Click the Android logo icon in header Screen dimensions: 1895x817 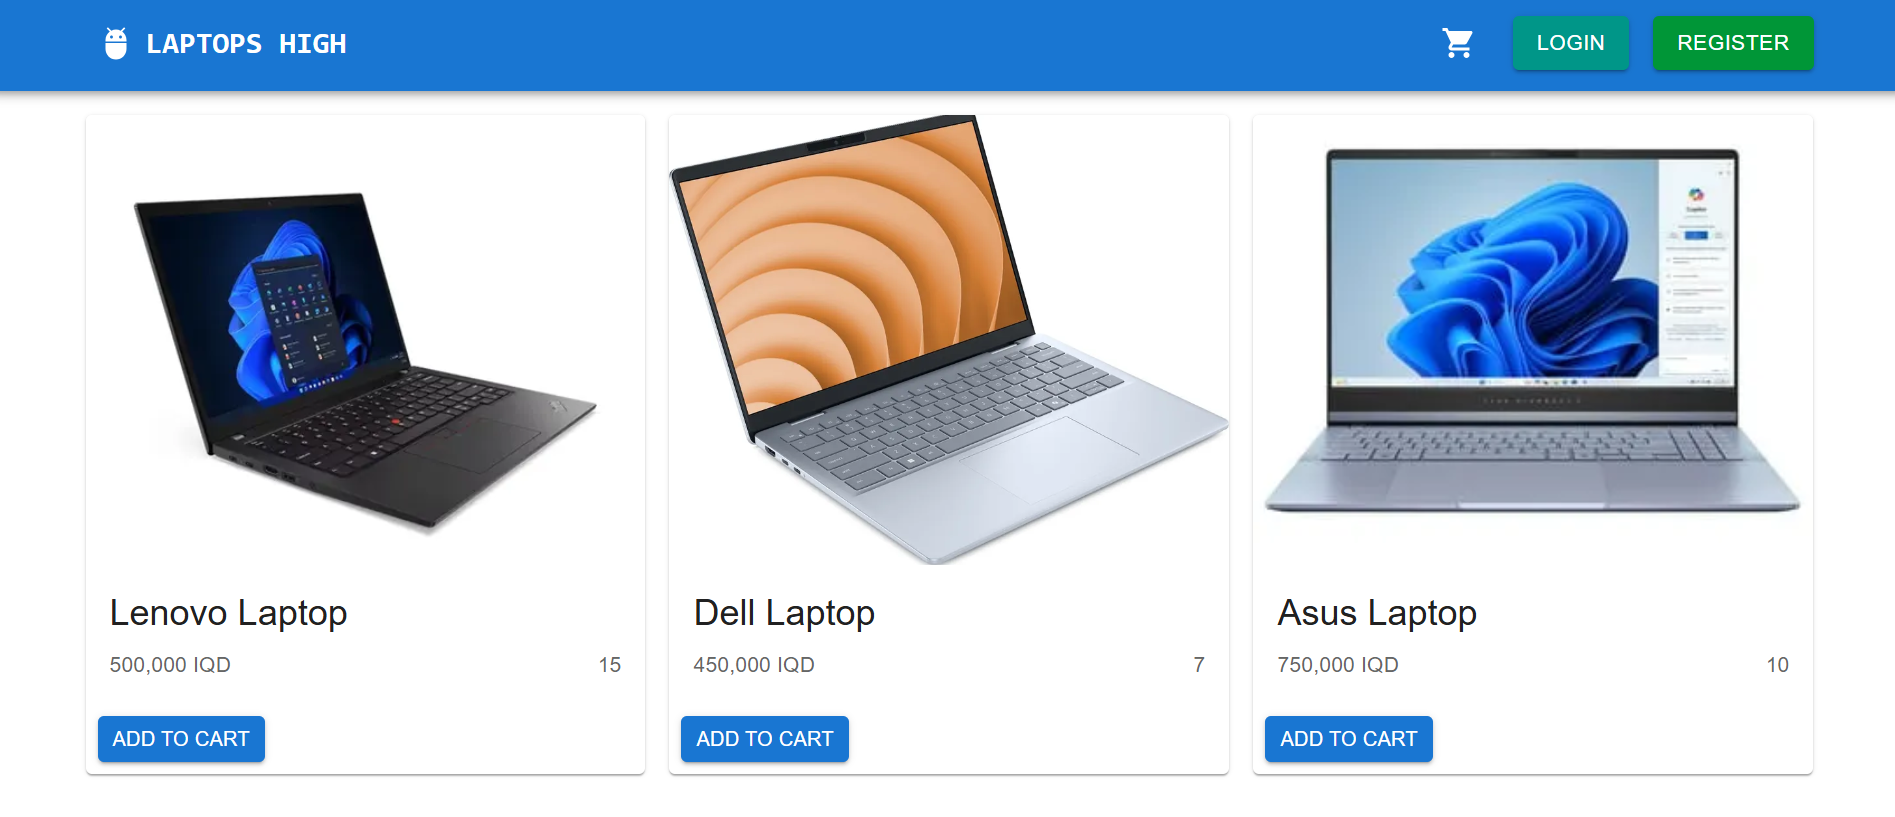pos(116,43)
